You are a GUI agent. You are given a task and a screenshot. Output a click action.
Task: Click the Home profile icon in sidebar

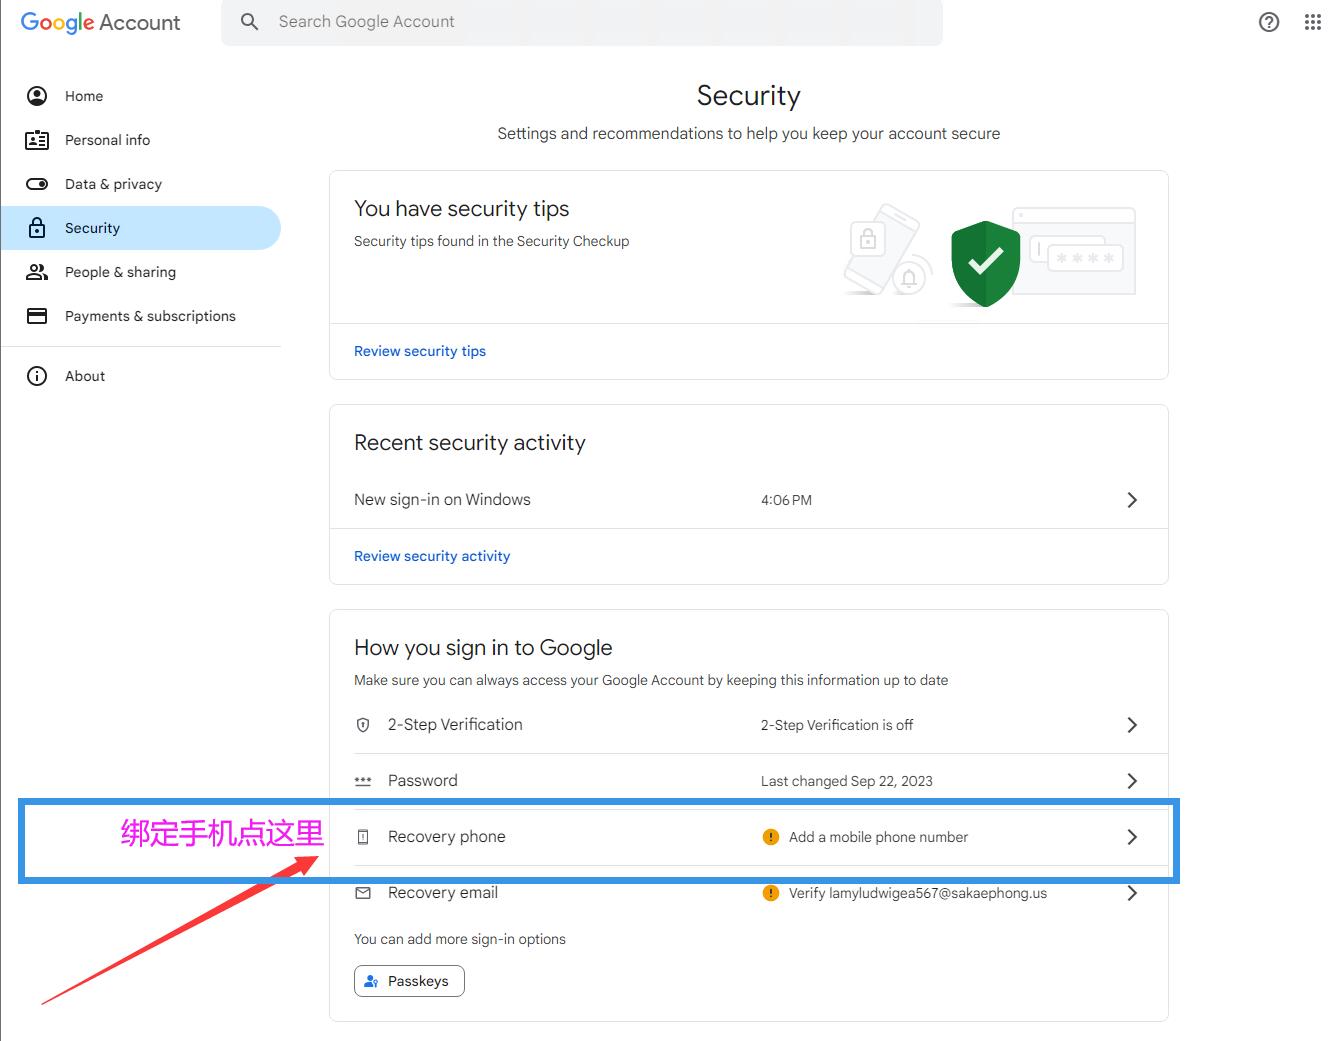click(37, 96)
